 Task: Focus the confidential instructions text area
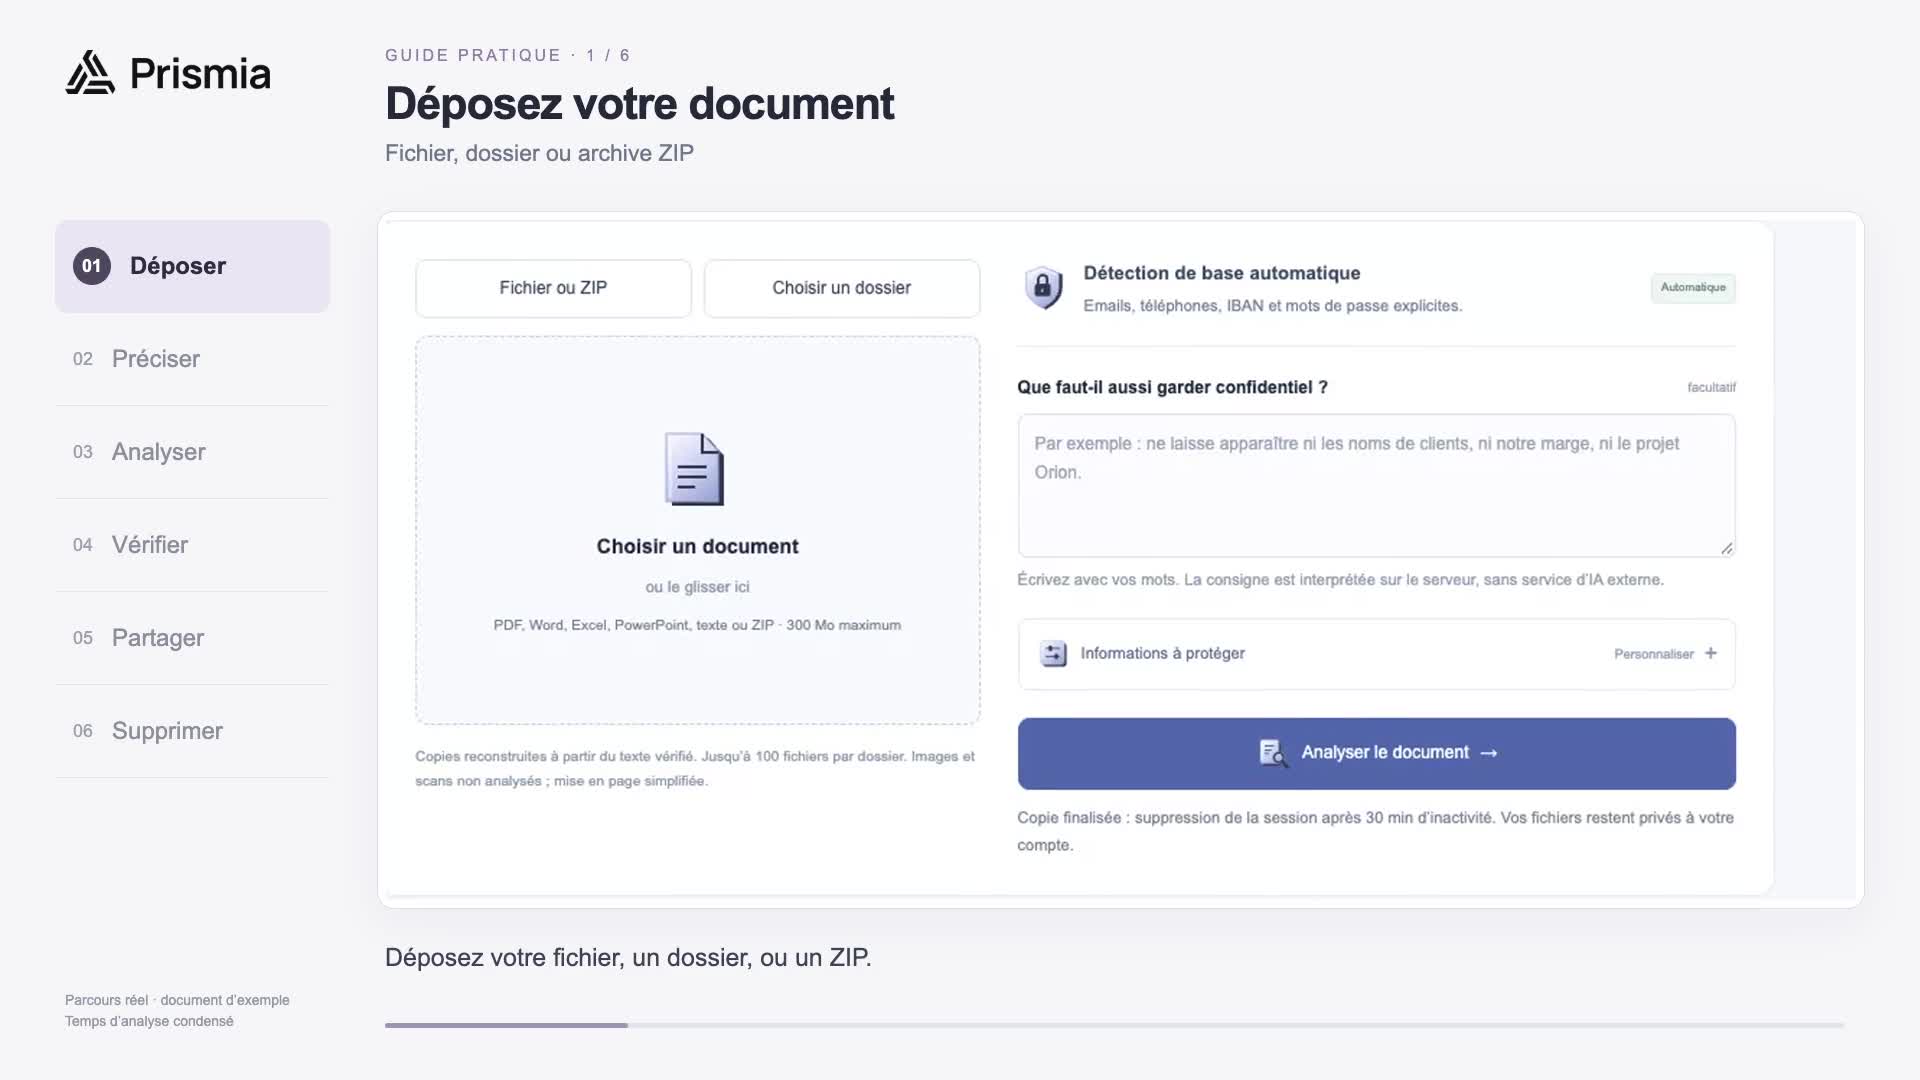1376,486
